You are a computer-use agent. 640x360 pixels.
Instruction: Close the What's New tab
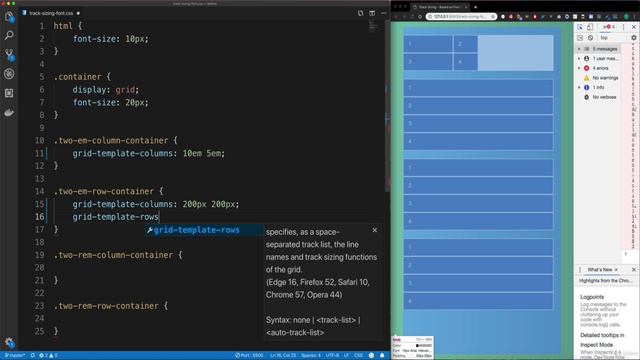(x=616, y=270)
